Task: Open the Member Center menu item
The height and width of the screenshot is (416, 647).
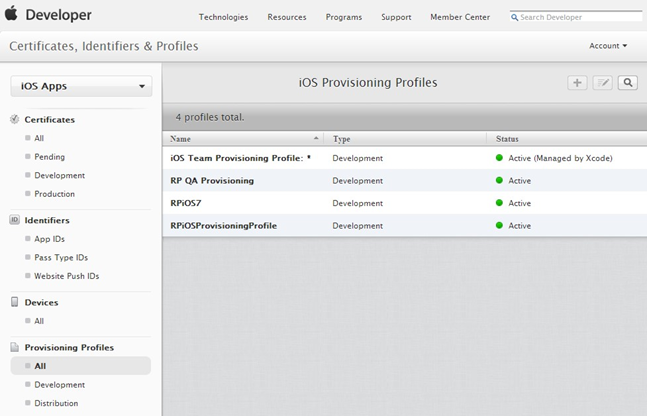Action: (x=460, y=17)
